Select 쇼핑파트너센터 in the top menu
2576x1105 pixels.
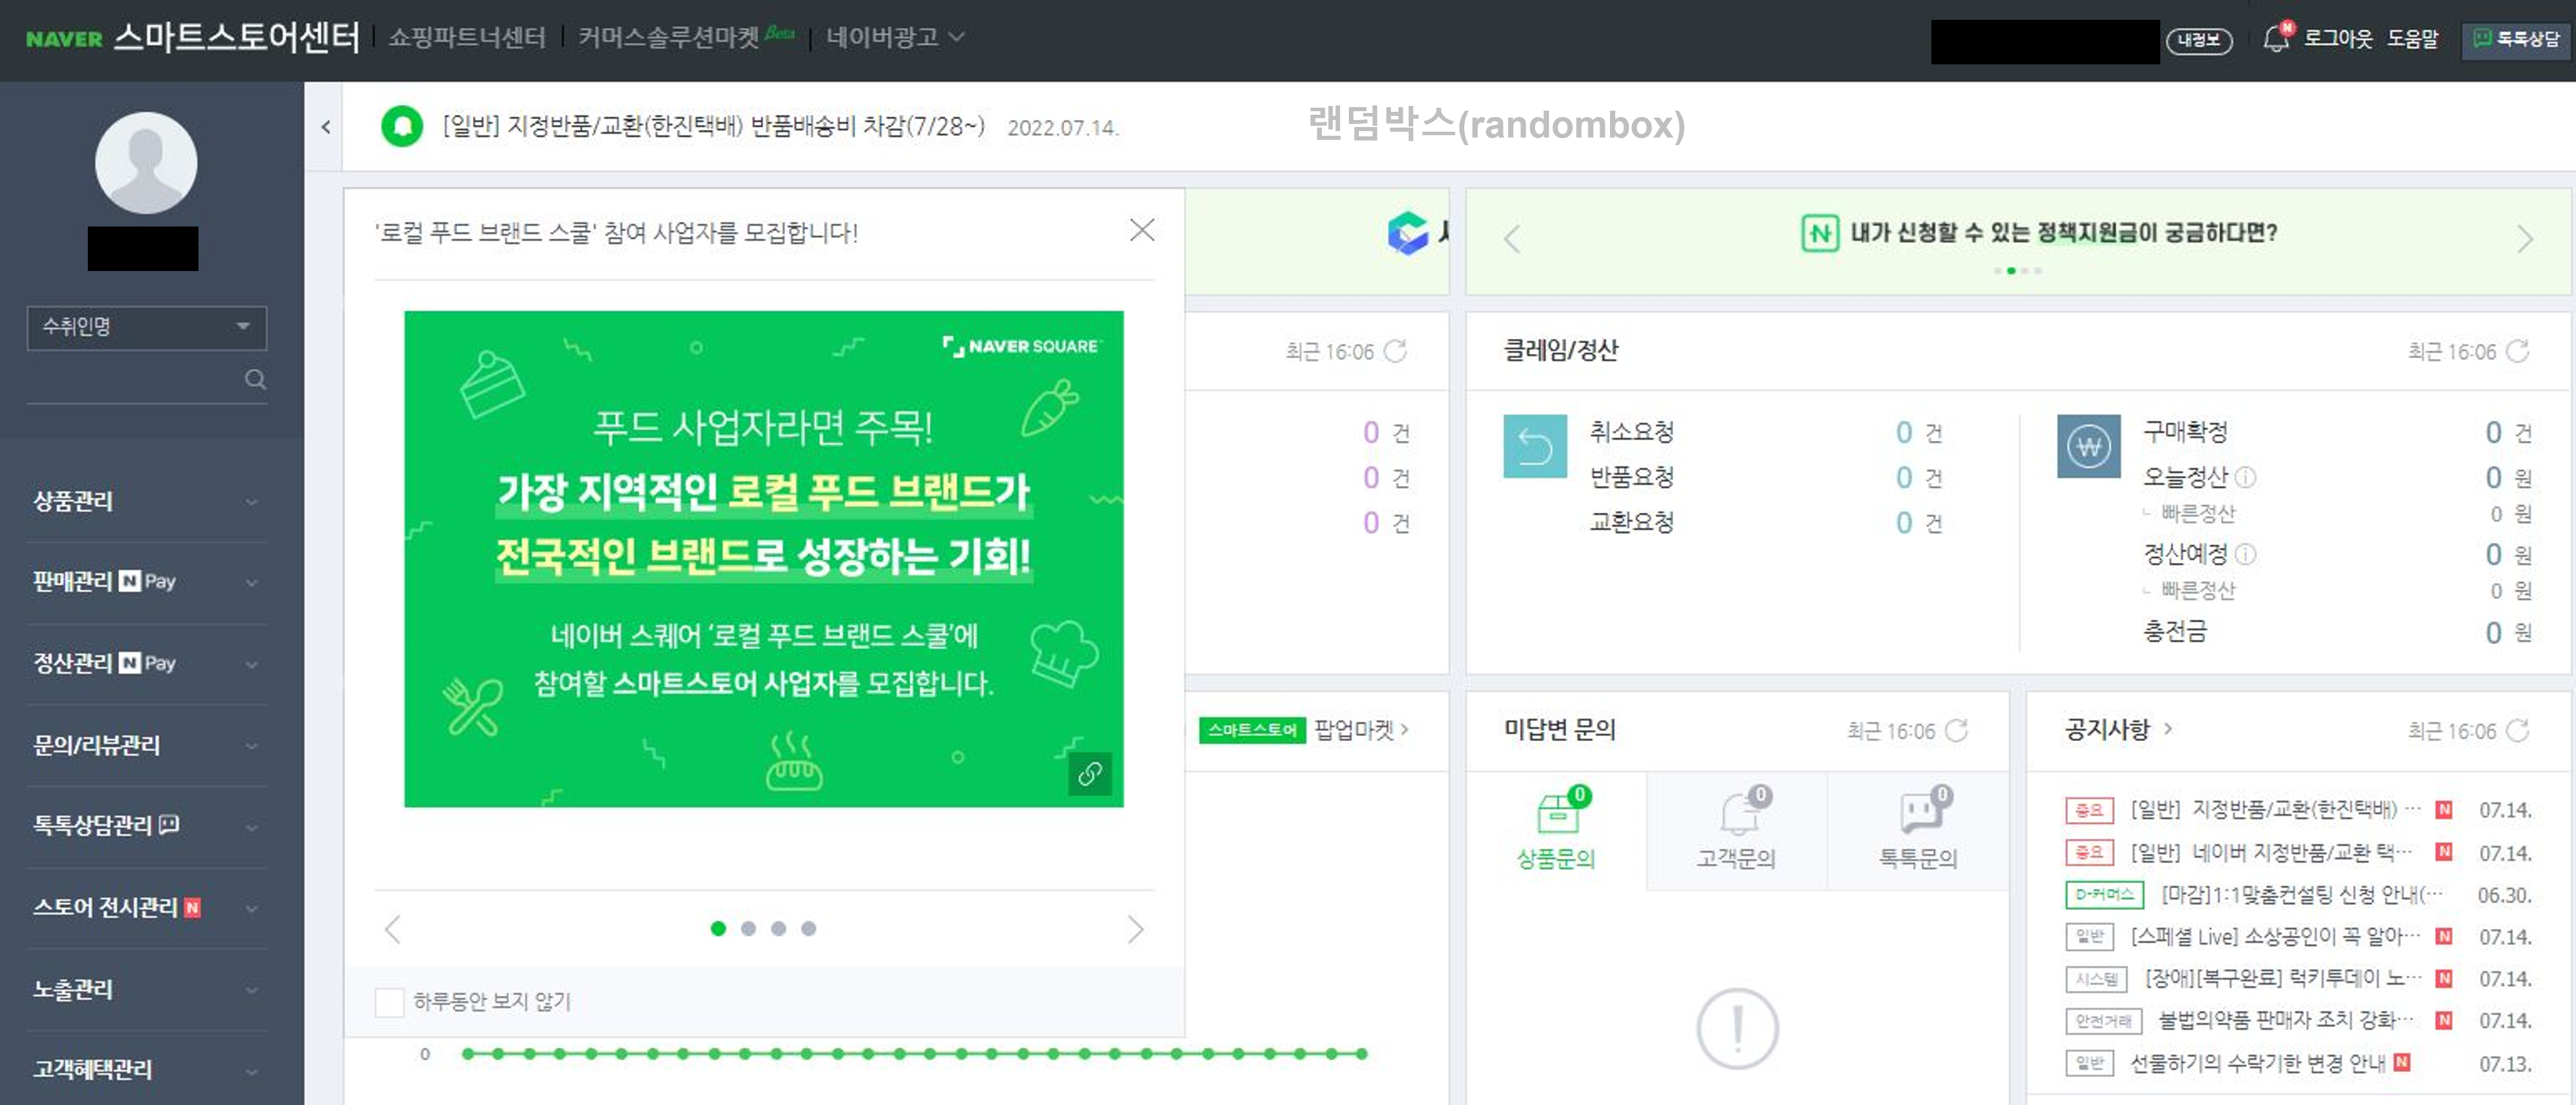(x=467, y=37)
